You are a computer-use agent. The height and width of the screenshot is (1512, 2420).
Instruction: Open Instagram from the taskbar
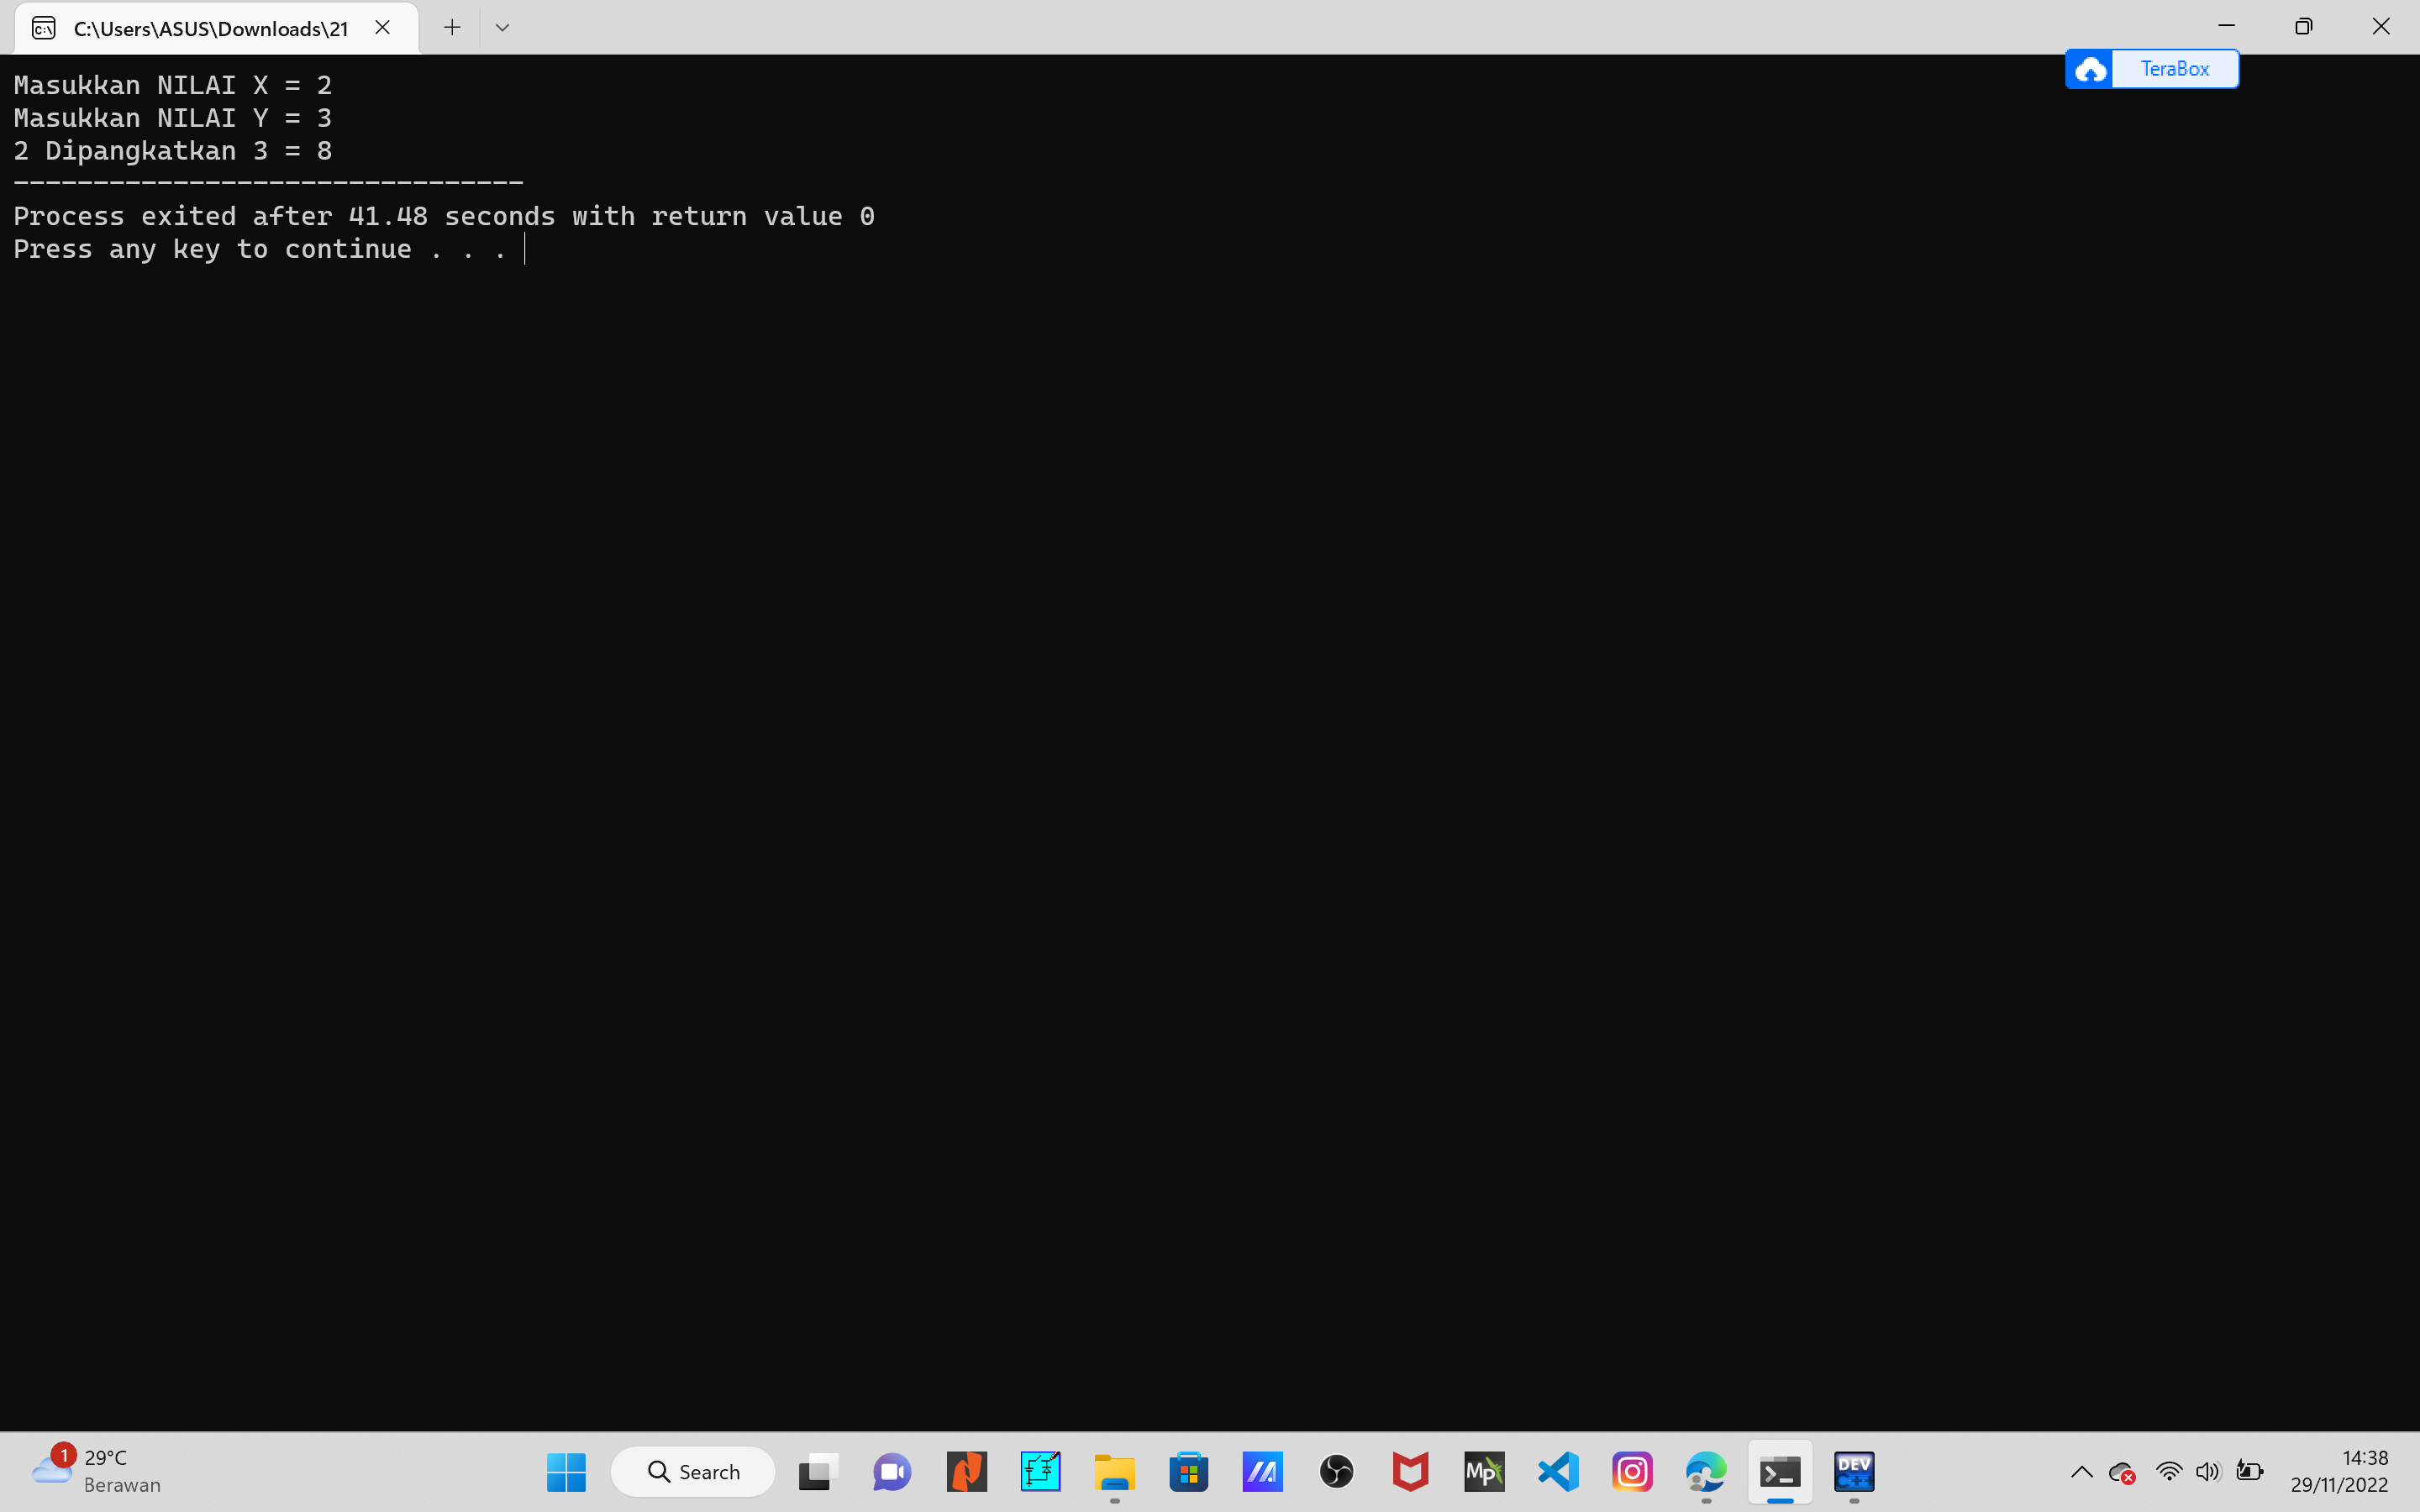(1632, 1471)
